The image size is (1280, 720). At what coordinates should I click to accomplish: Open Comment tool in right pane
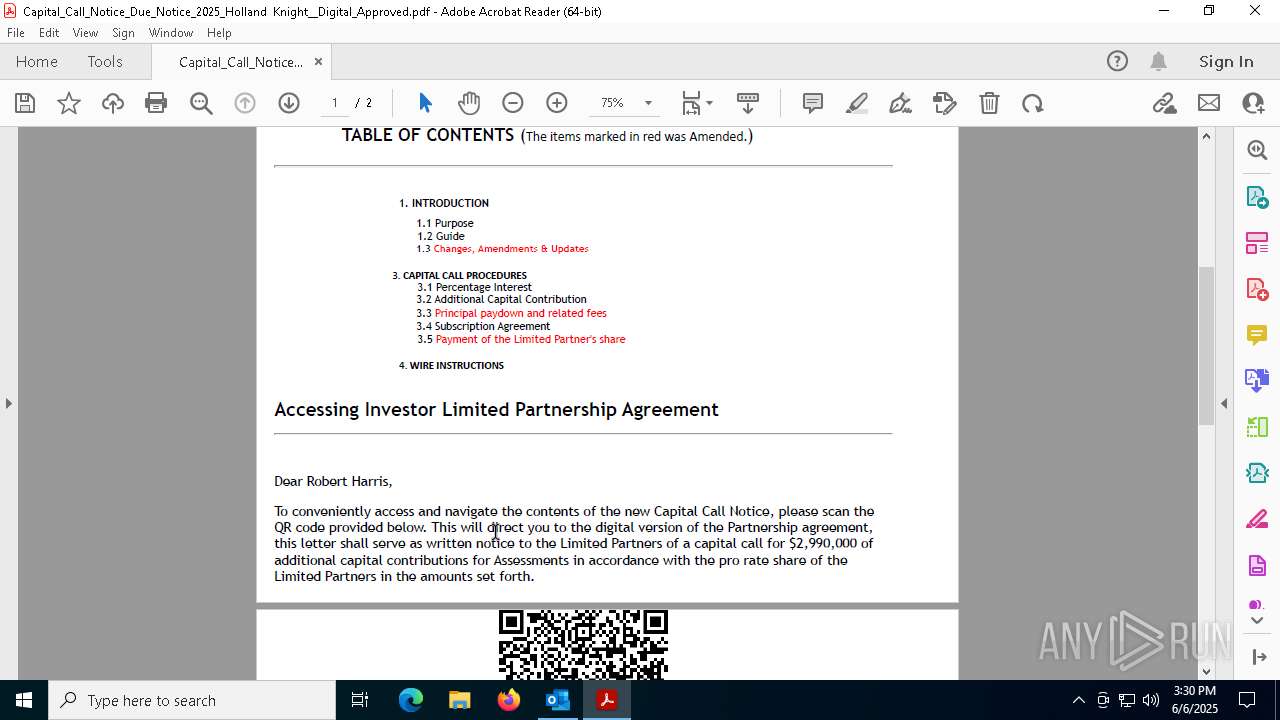tap(1257, 334)
